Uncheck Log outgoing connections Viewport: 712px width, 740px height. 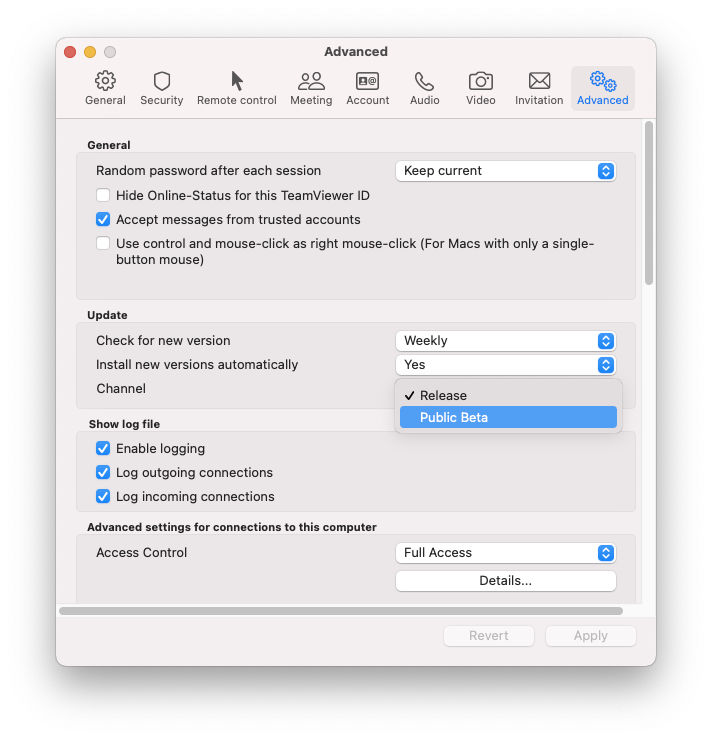[x=103, y=472]
